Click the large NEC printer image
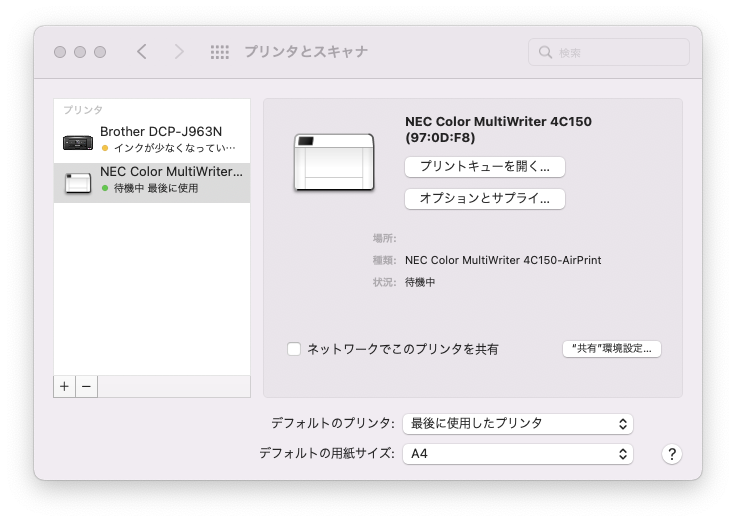The image size is (736, 522). (334, 162)
